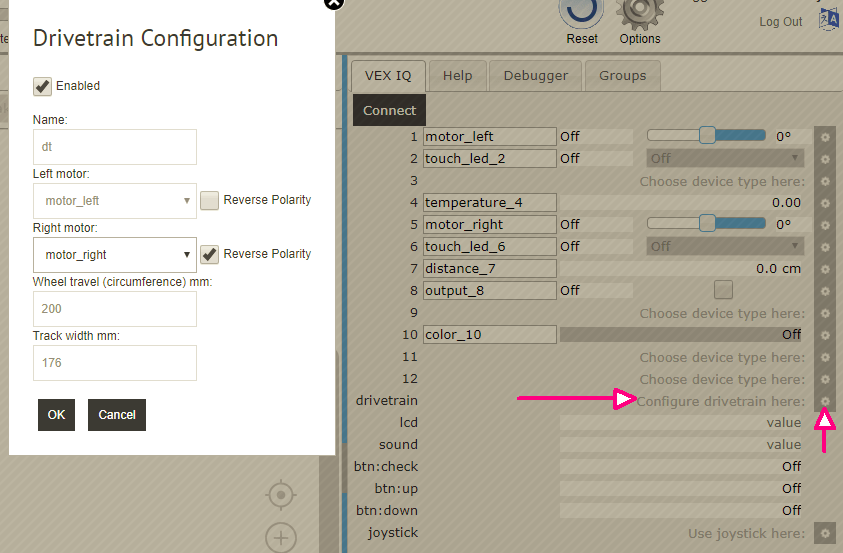Click the motor_right speed slider handle
The image size is (843, 553).
[x=707, y=223]
